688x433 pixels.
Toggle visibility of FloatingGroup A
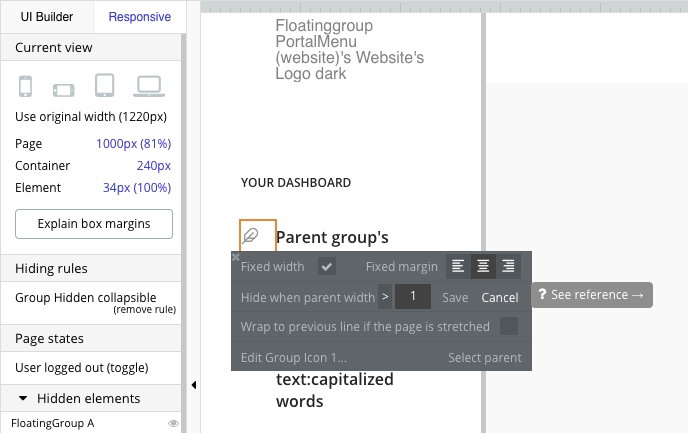pyautogui.click(x=173, y=423)
